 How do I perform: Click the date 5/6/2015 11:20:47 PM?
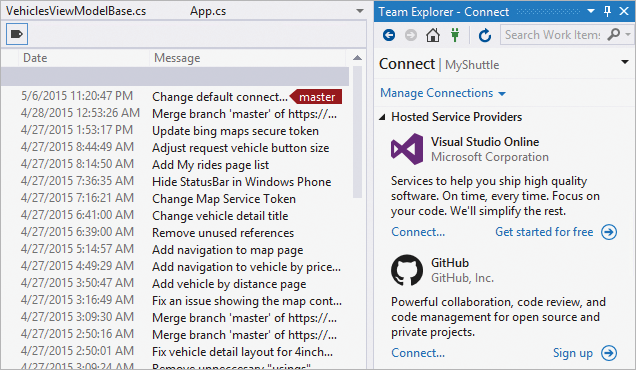[x=77, y=96]
